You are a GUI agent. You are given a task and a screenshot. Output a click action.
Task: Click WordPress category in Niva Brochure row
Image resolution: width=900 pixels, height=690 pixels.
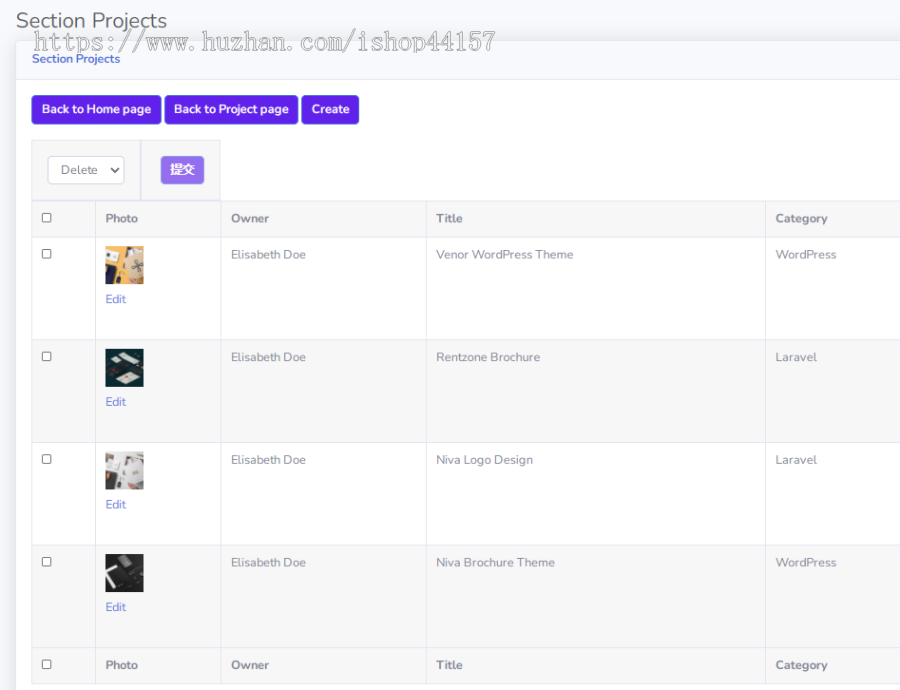coord(806,563)
